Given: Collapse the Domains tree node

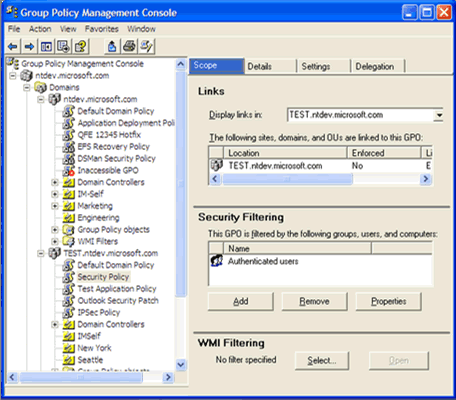Looking at the screenshot, I should click(27, 88).
